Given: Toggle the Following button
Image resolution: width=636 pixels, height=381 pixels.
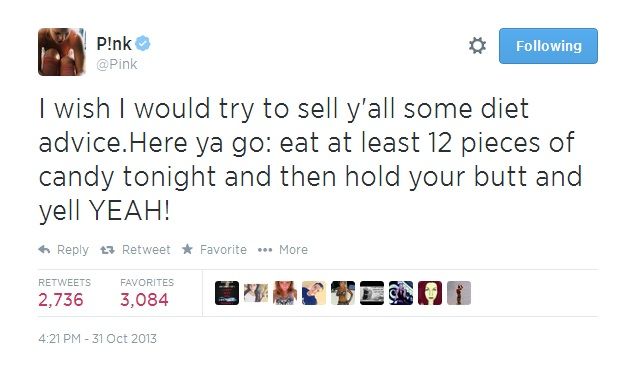Looking at the screenshot, I should (x=548, y=46).
